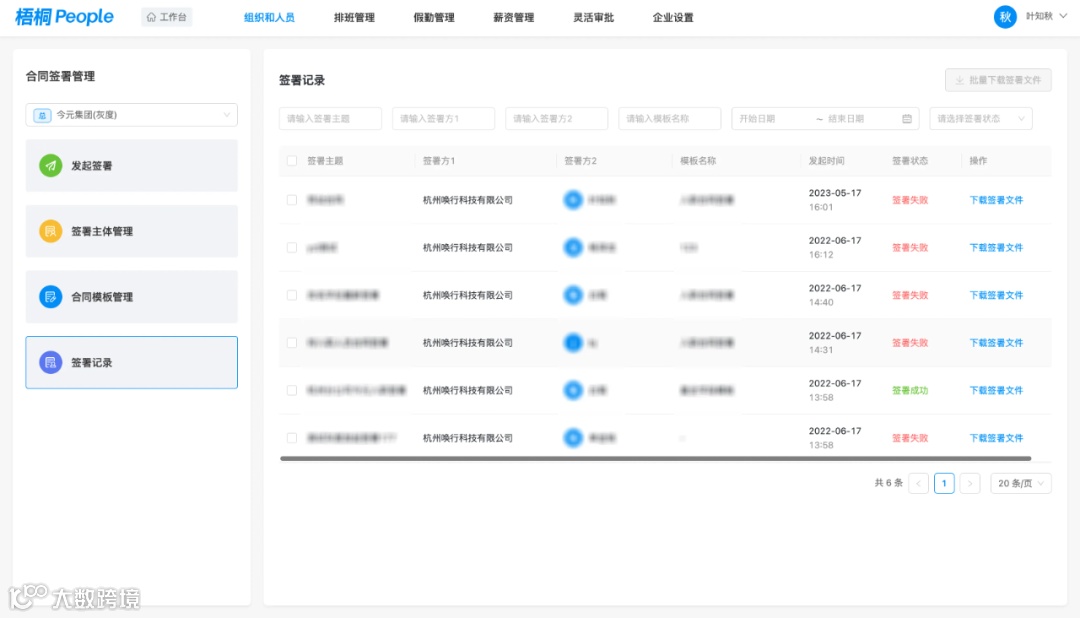Open 发起签署 sidebar item
Image resolution: width=1080 pixels, height=618 pixels.
click(132, 165)
